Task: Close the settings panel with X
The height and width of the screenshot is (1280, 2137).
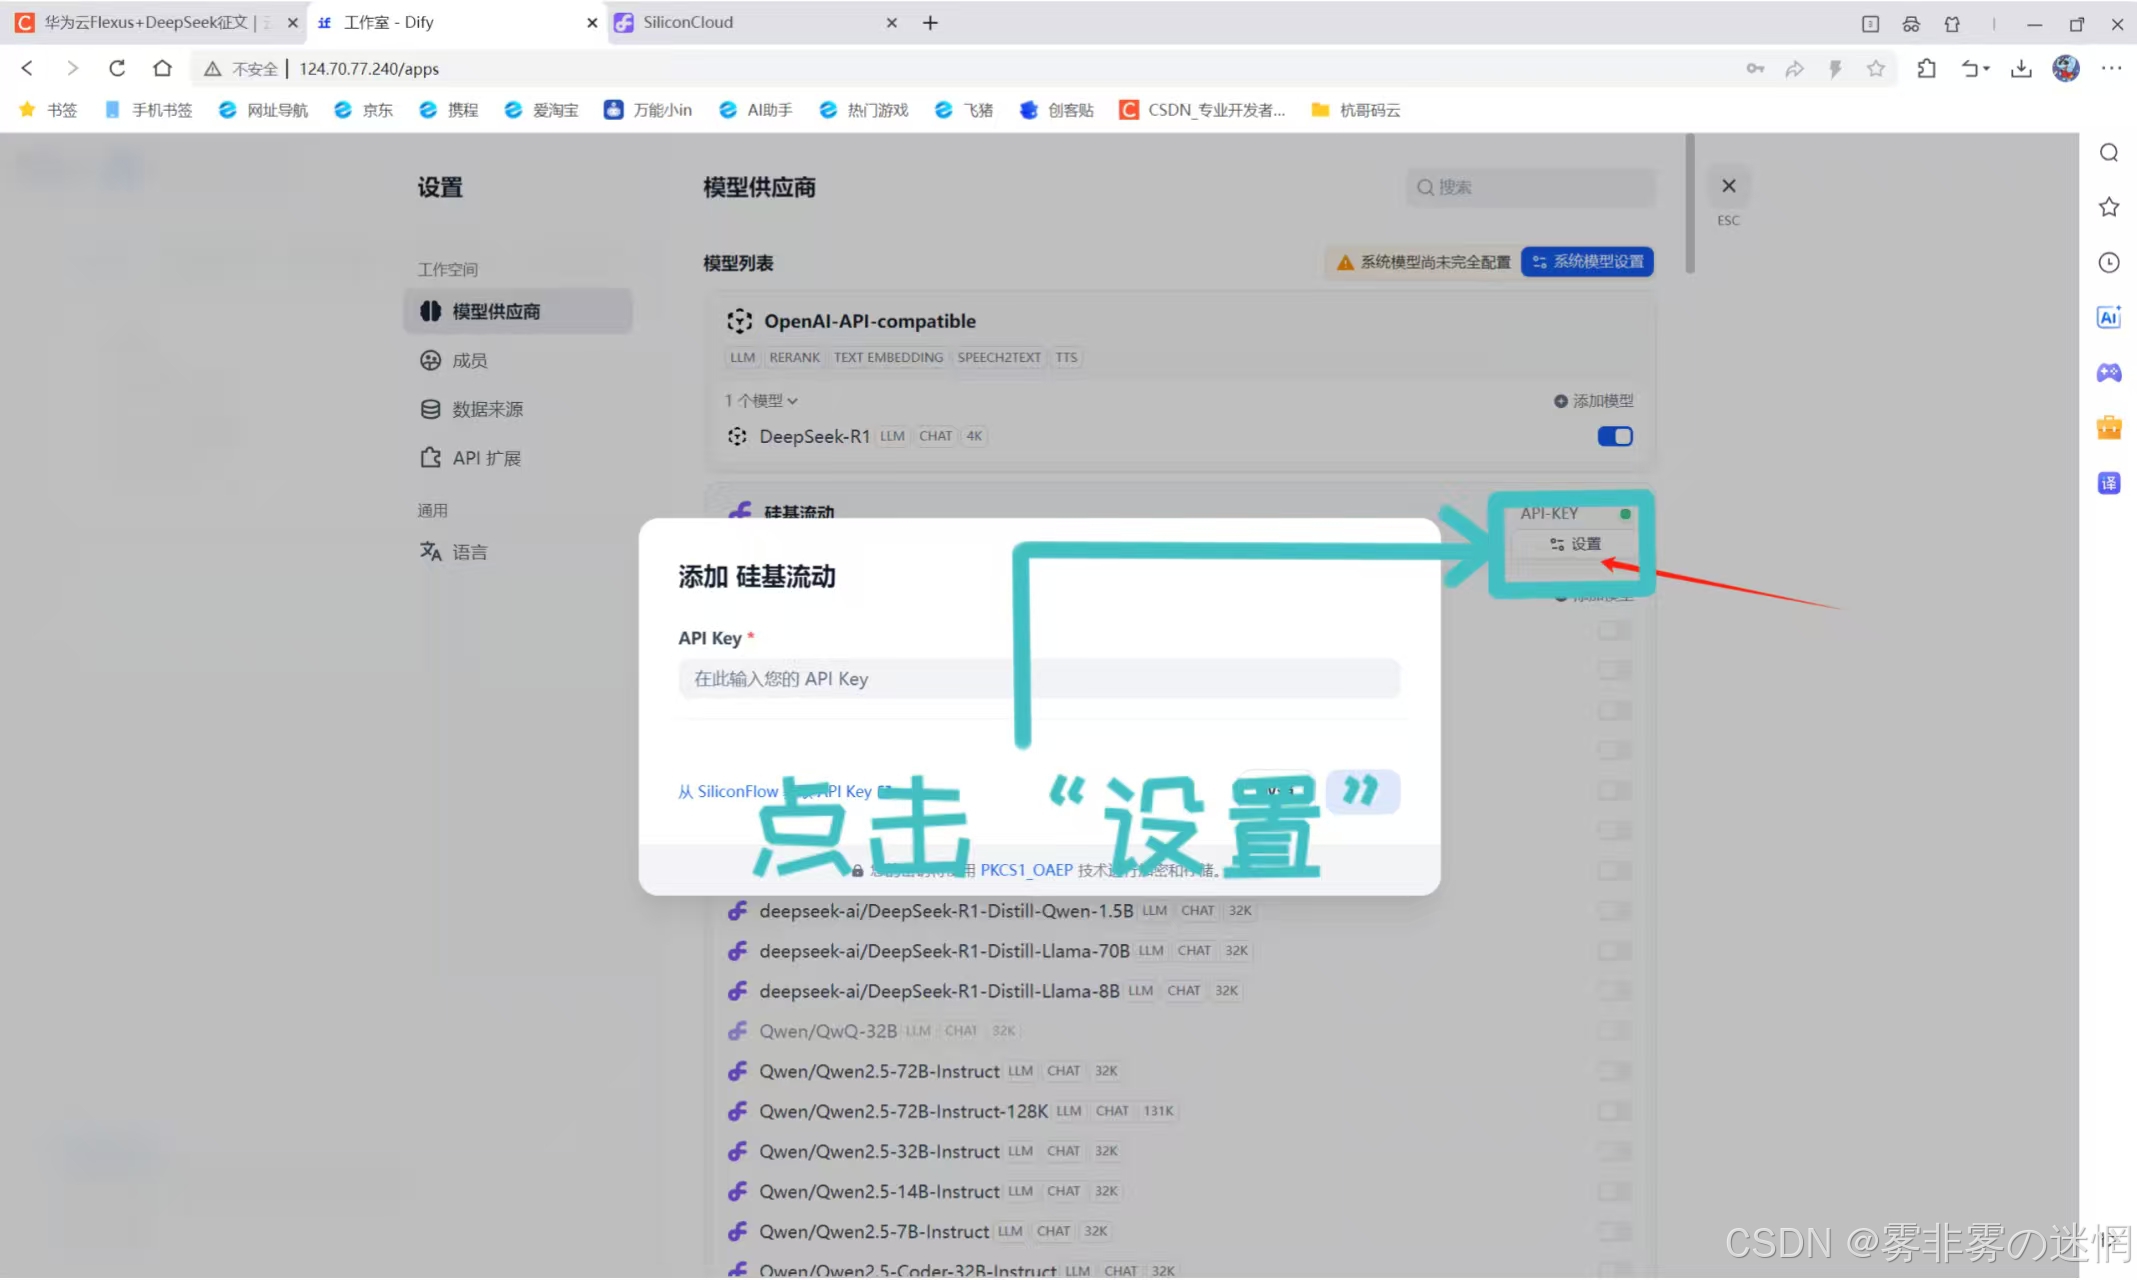Action: coord(1728,186)
